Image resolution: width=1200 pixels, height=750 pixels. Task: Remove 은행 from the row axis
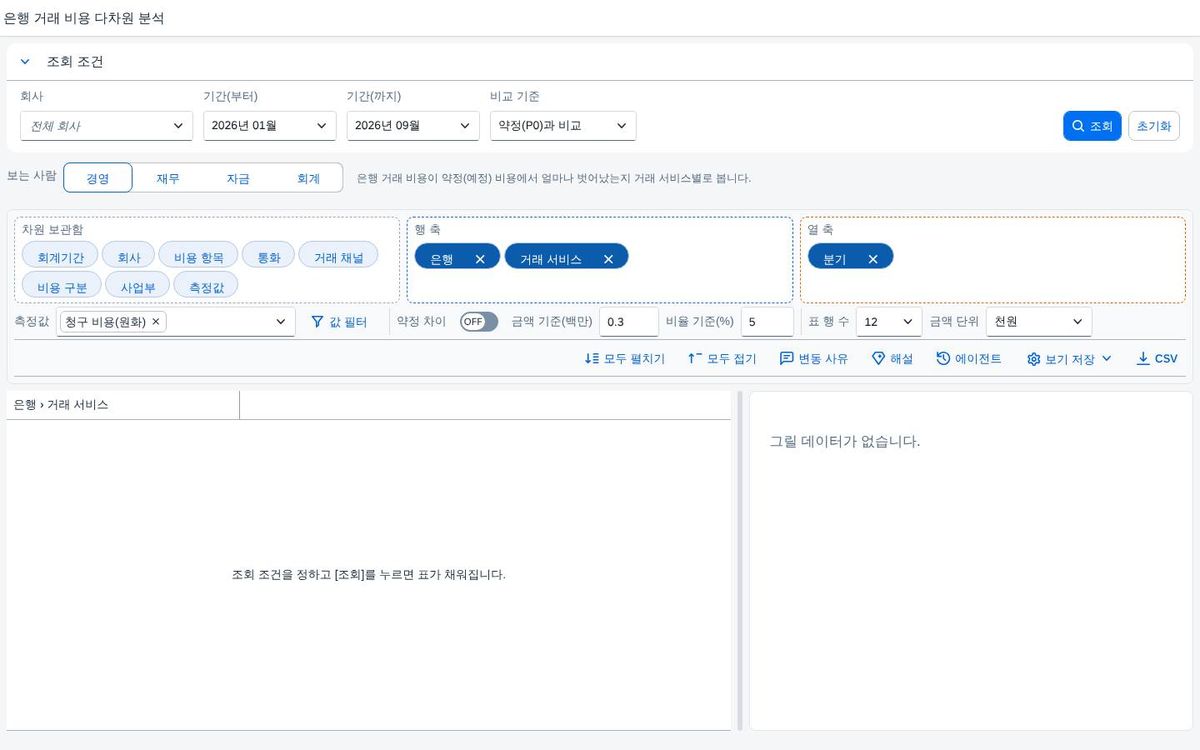coord(480,259)
